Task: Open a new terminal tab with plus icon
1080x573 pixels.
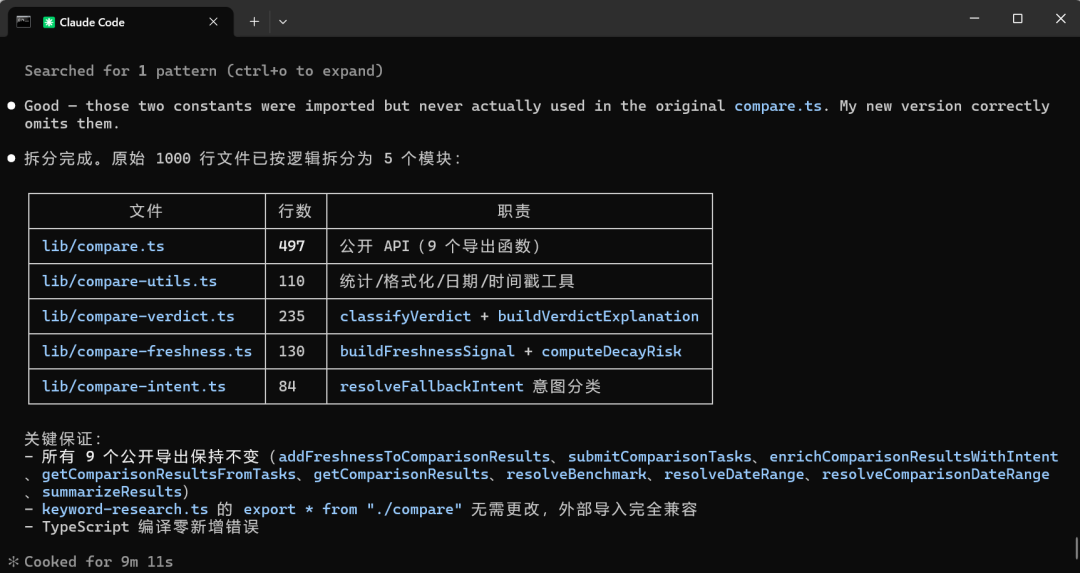Action: point(254,21)
